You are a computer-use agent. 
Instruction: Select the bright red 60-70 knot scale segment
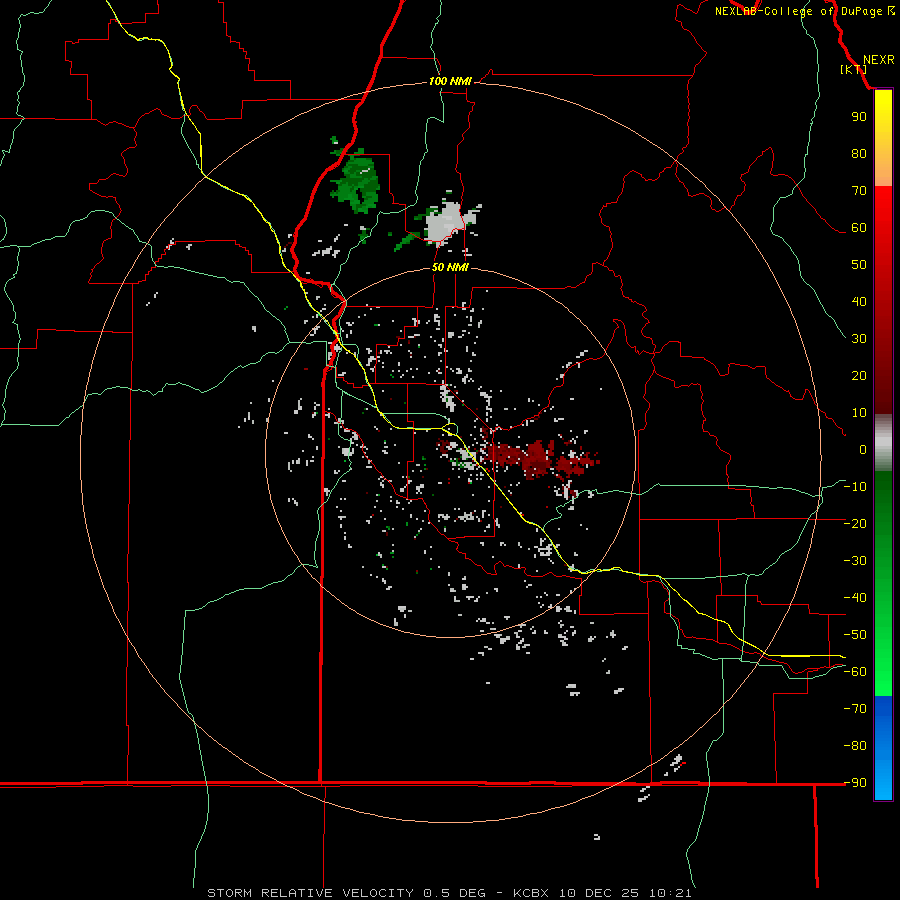883,208
